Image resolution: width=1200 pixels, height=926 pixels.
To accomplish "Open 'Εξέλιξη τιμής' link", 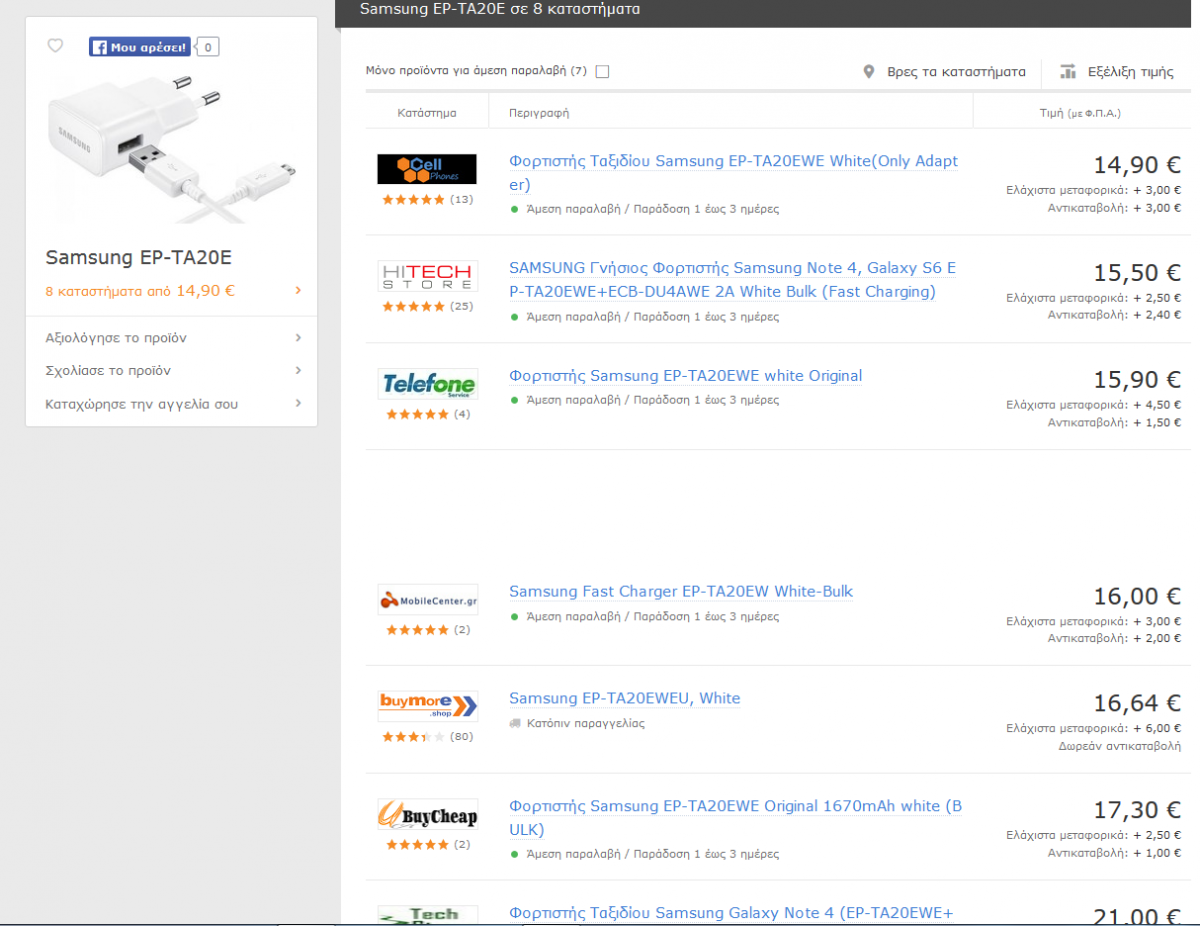I will (1131, 72).
